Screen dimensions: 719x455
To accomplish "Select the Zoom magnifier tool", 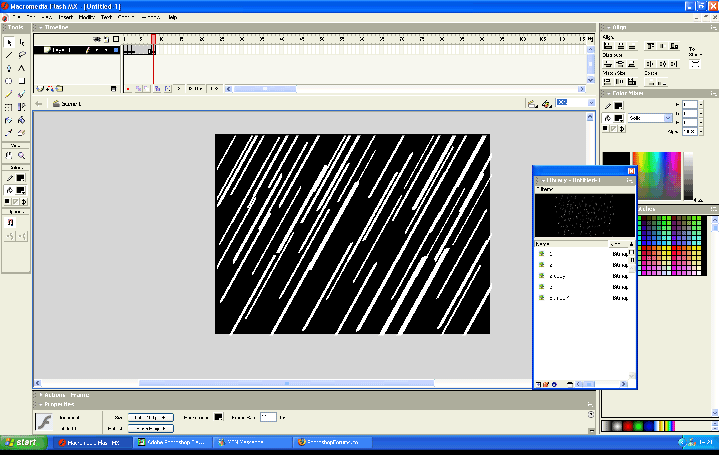I will (22, 156).
